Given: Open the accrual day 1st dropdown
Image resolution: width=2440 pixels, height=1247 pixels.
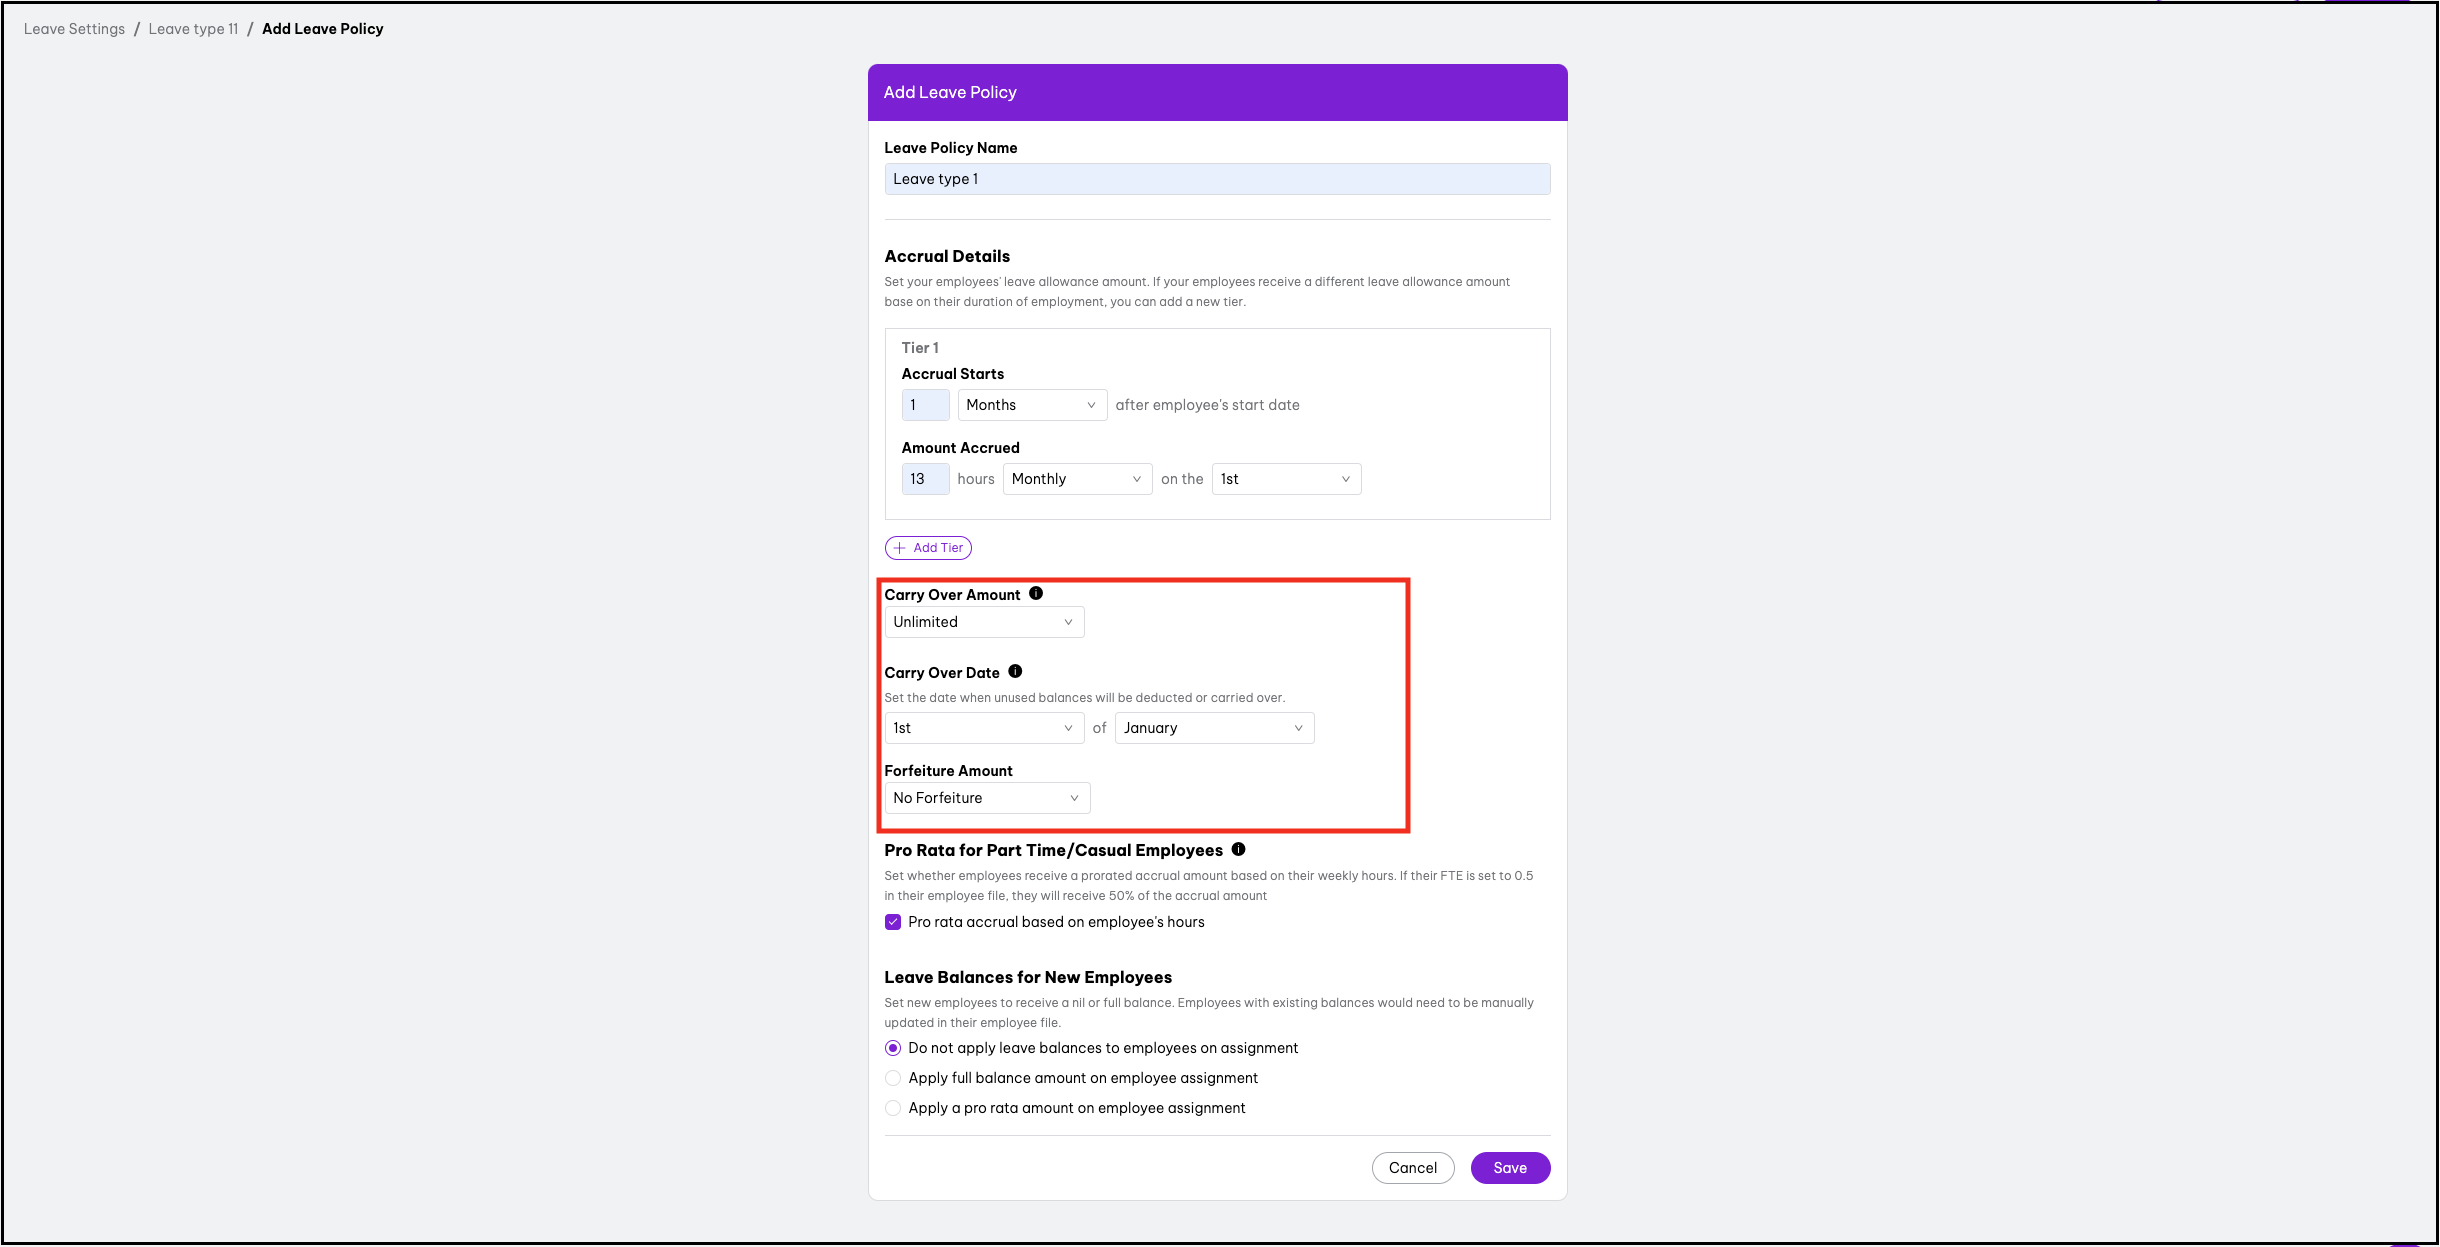Looking at the screenshot, I should click(1285, 479).
